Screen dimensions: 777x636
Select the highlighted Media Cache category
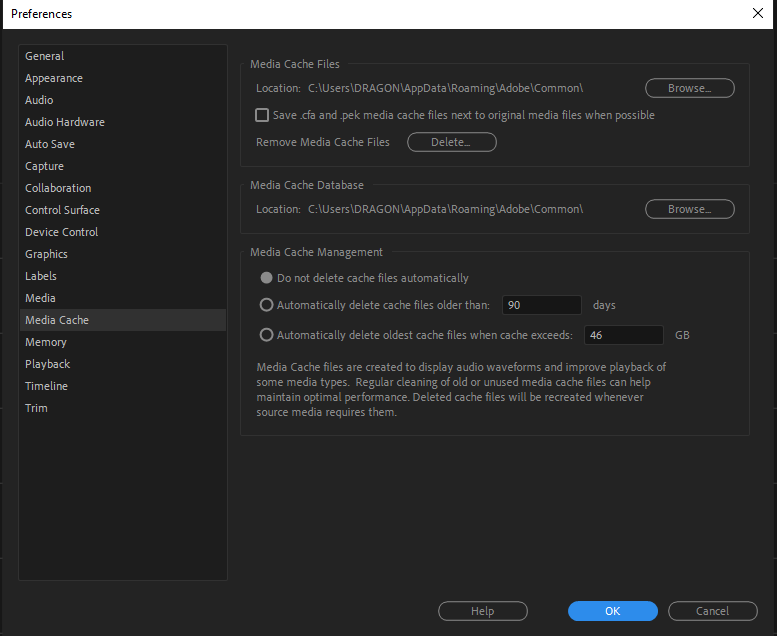123,320
